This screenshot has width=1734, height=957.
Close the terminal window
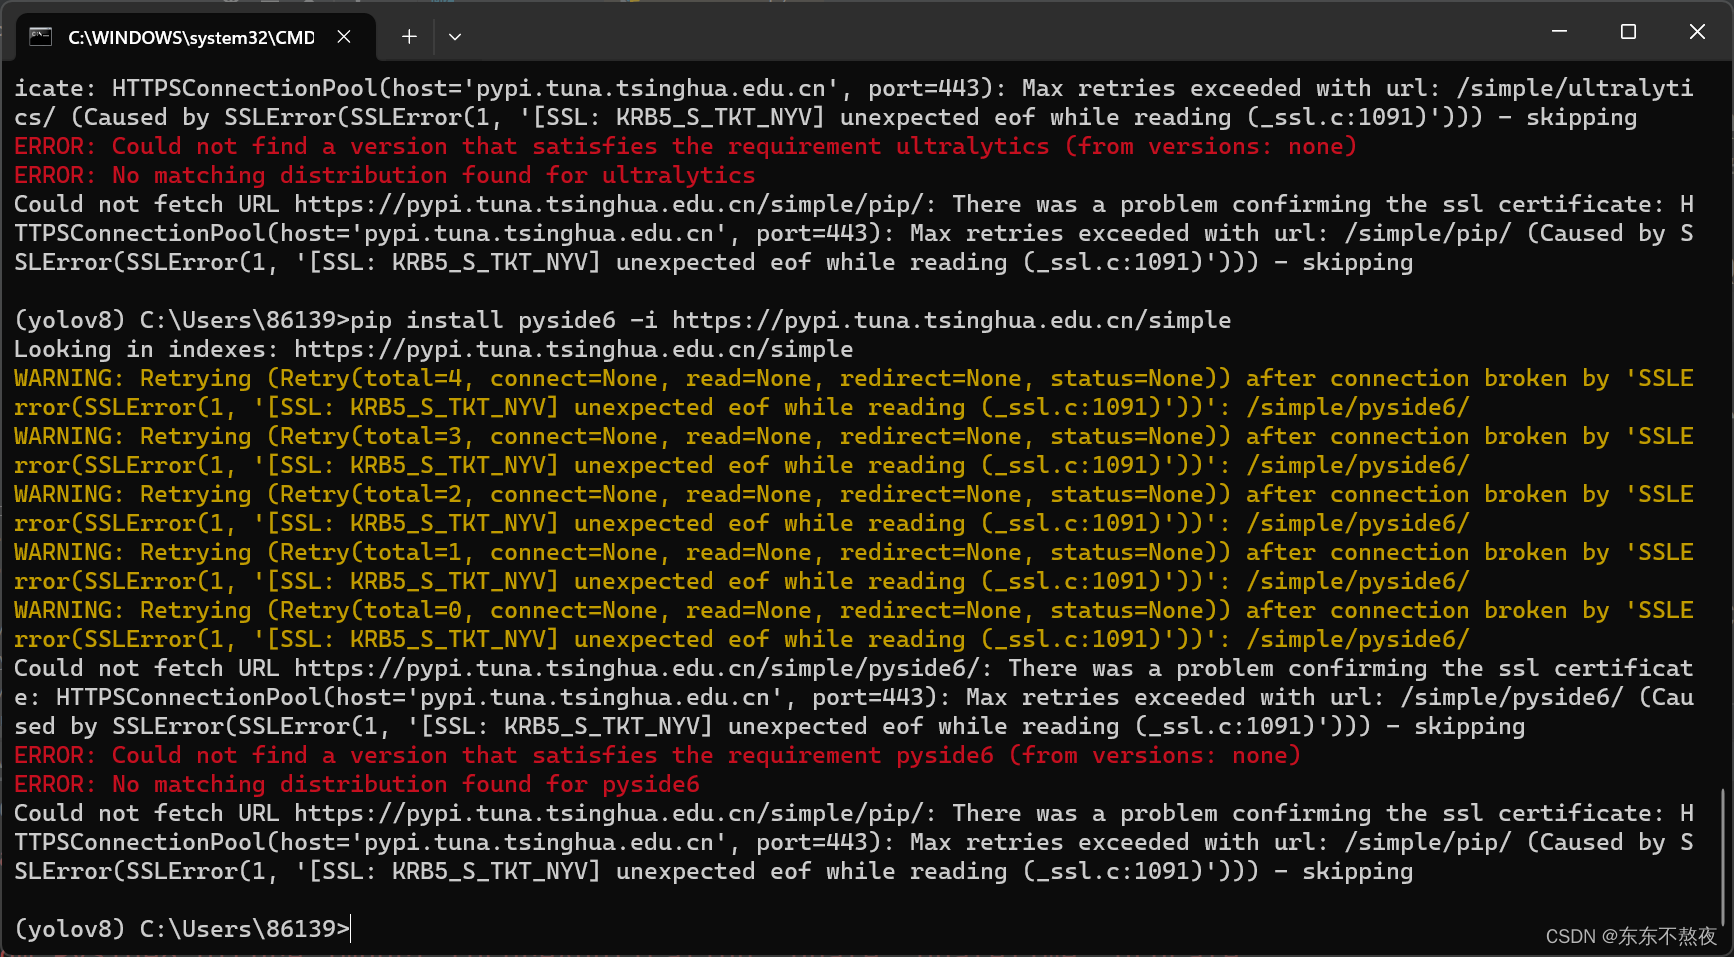point(1697,32)
